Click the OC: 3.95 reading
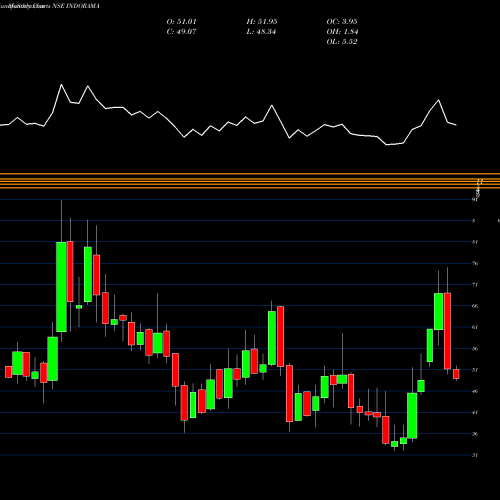 click(x=342, y=22)
